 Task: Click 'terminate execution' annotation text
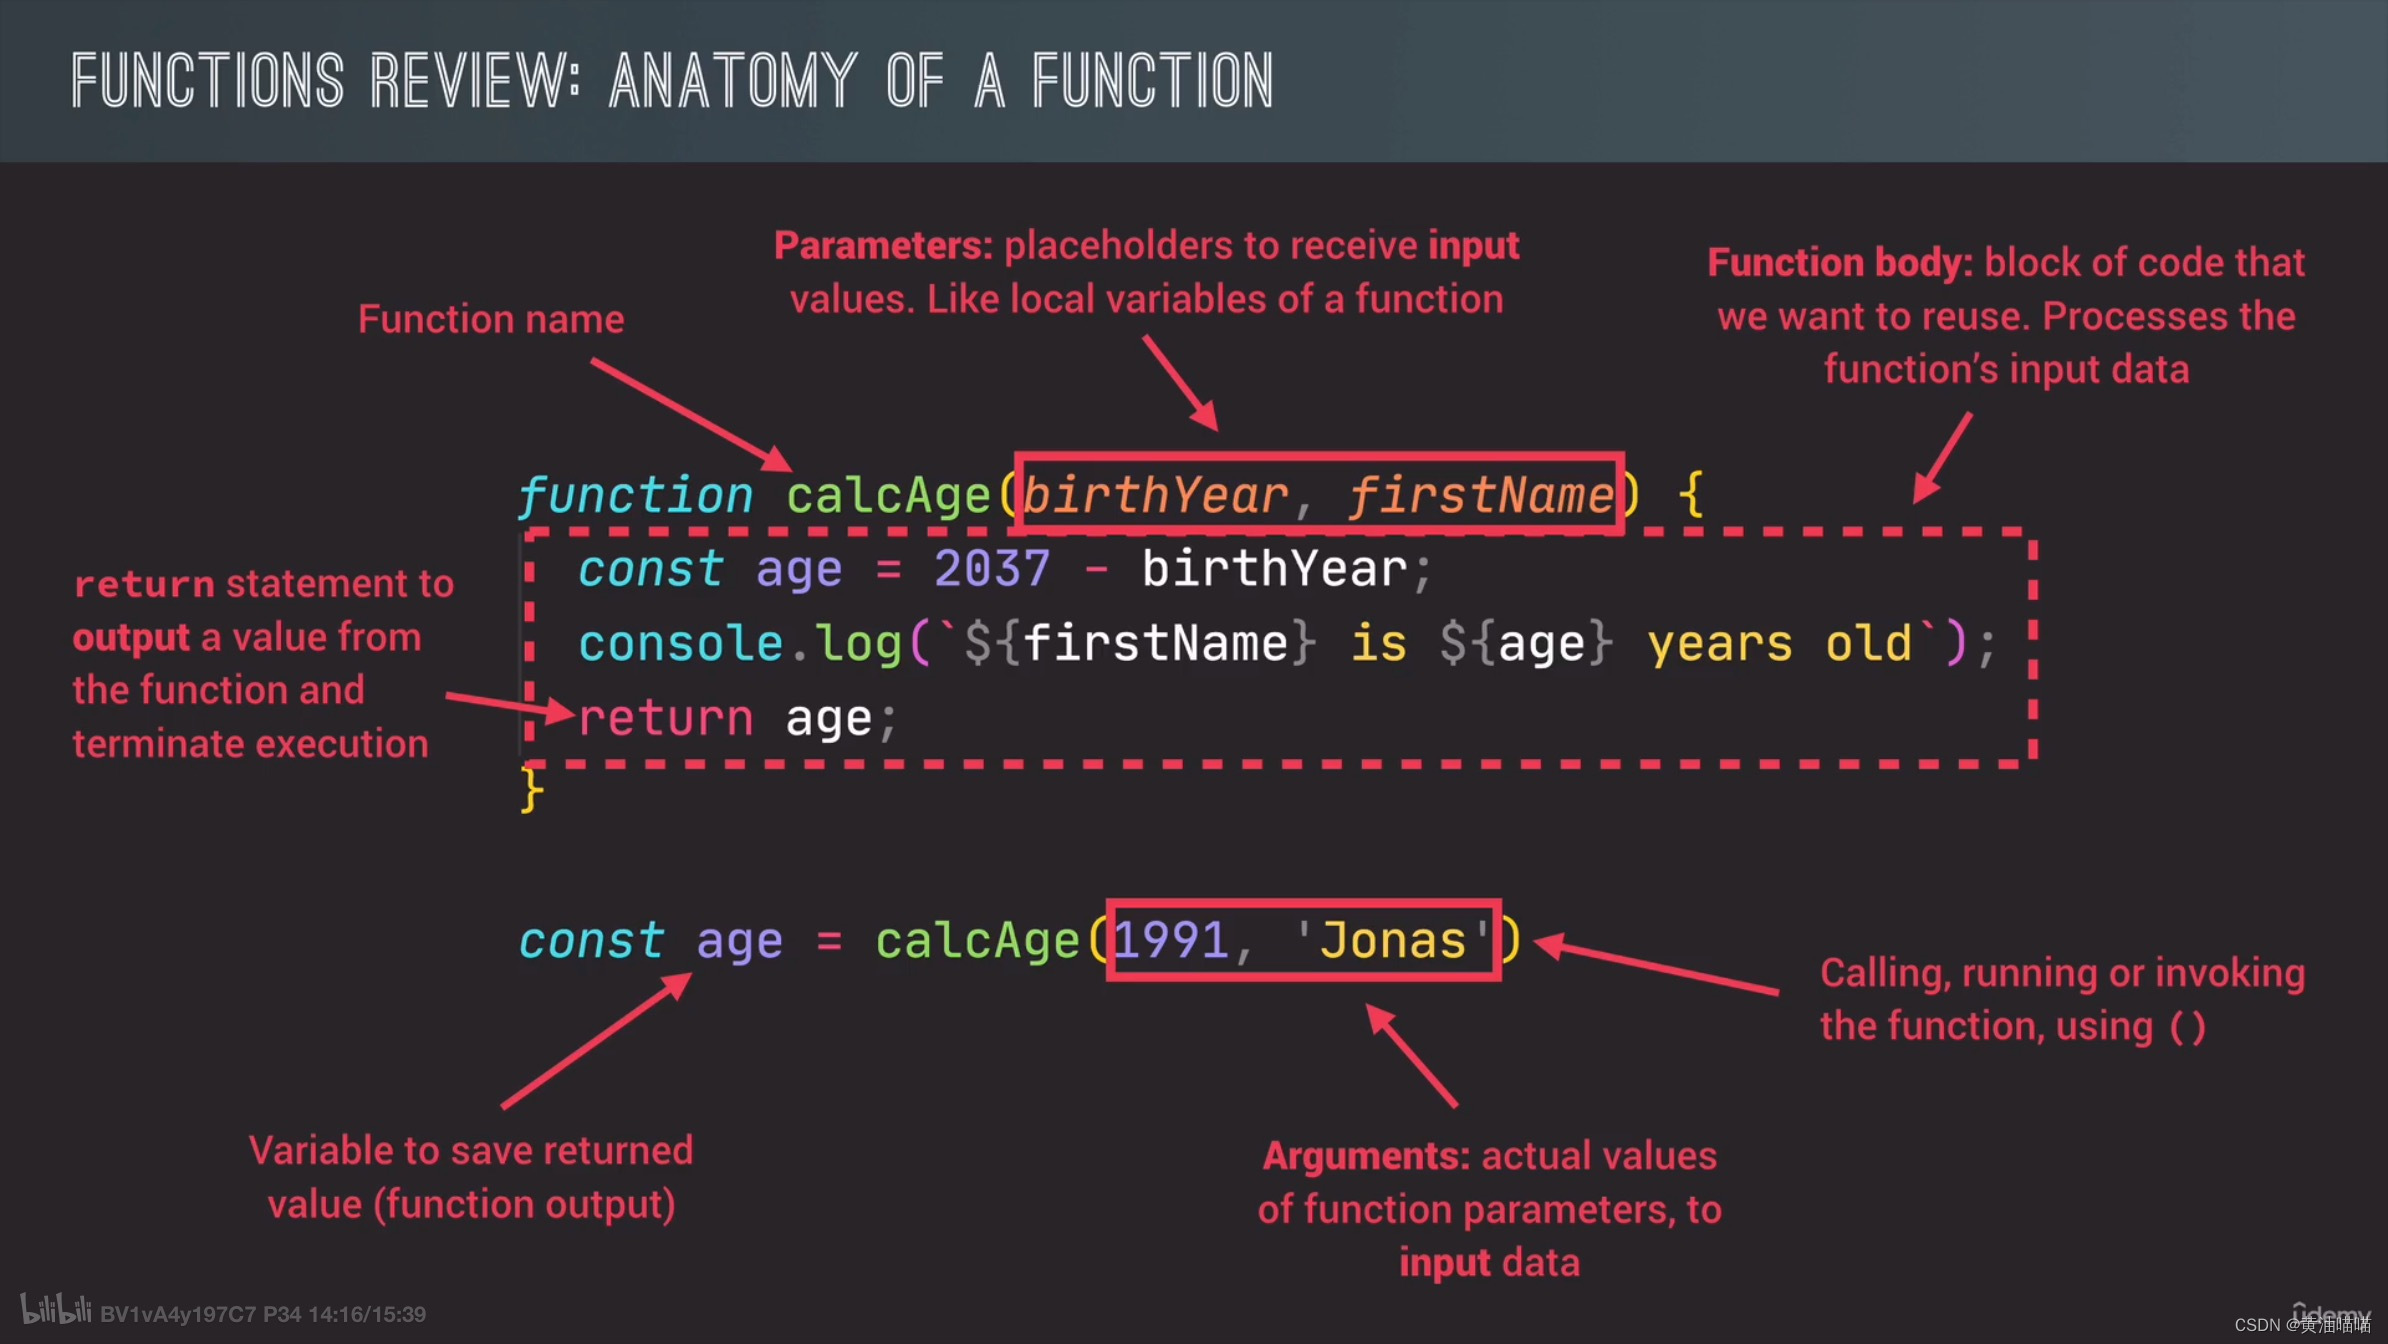250,744
